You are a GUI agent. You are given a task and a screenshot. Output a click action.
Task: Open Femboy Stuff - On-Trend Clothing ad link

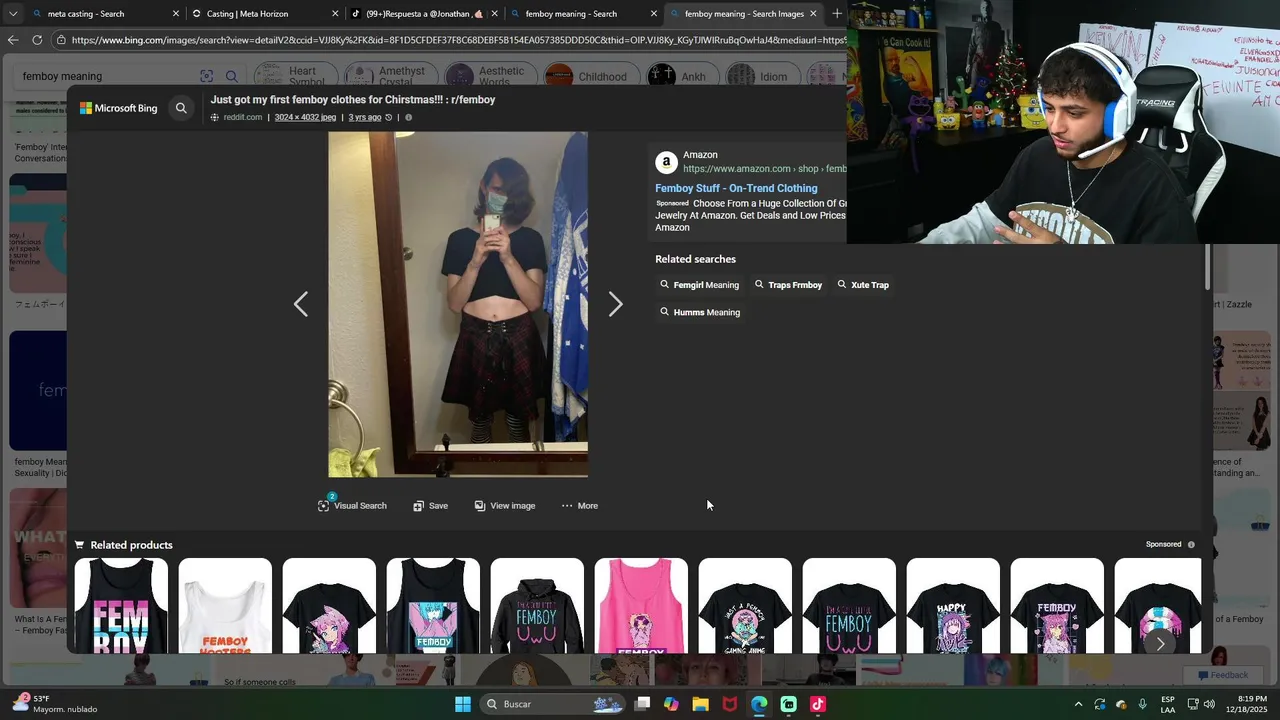pyautogui.click(x=736, y=188)
